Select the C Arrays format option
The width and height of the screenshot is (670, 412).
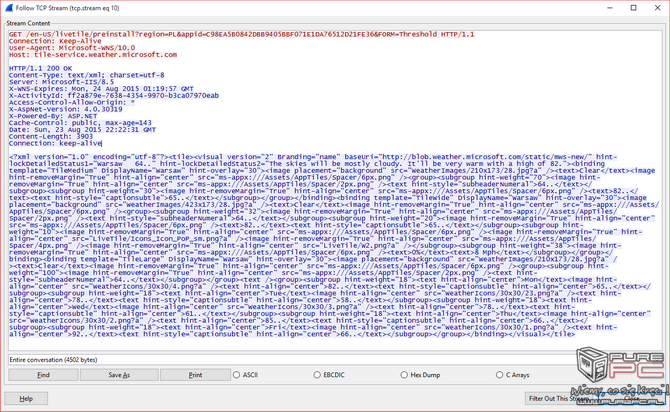pyautogui.click(x=500, y=375)
